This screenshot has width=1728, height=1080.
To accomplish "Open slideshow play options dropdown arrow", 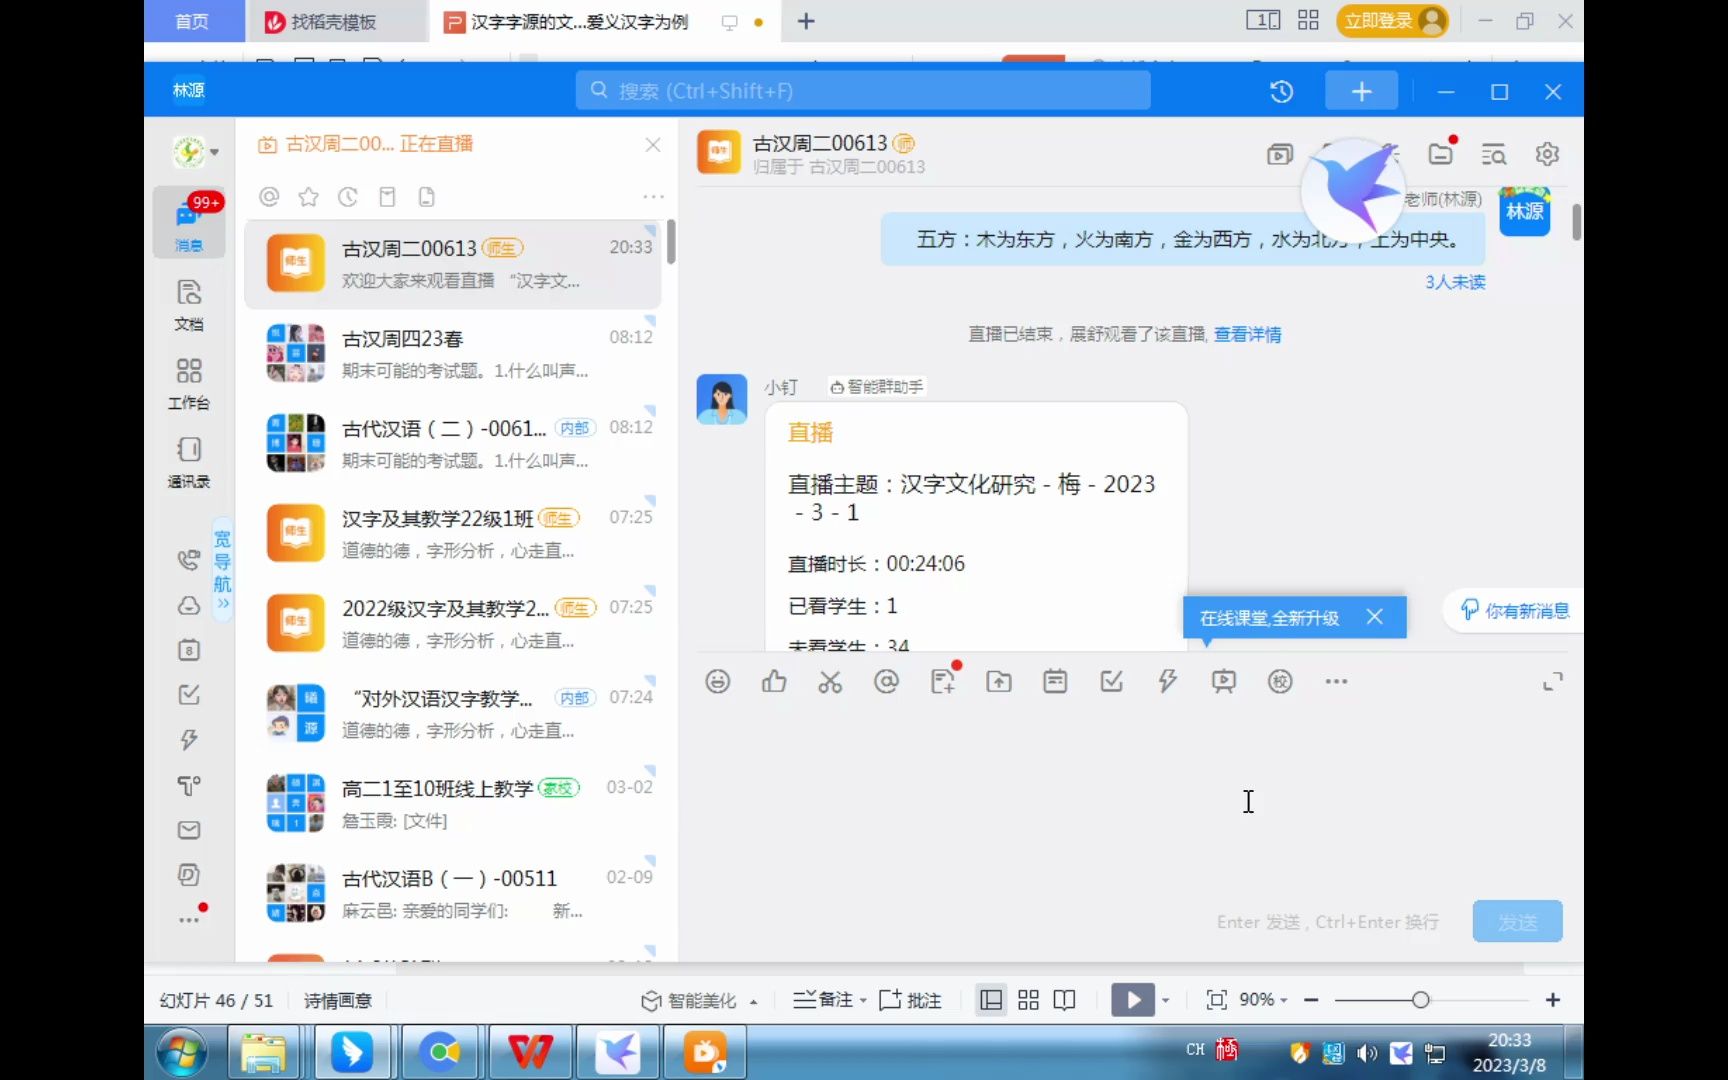I will pyautogui.click(x=1166, y=1000).
